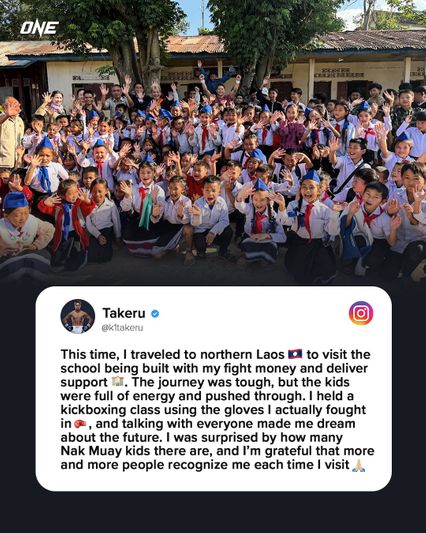The width and height of the screenshot is (426, 533).
Task: Click the school building emoji after 'support'
Action: (x=118, y=381)
